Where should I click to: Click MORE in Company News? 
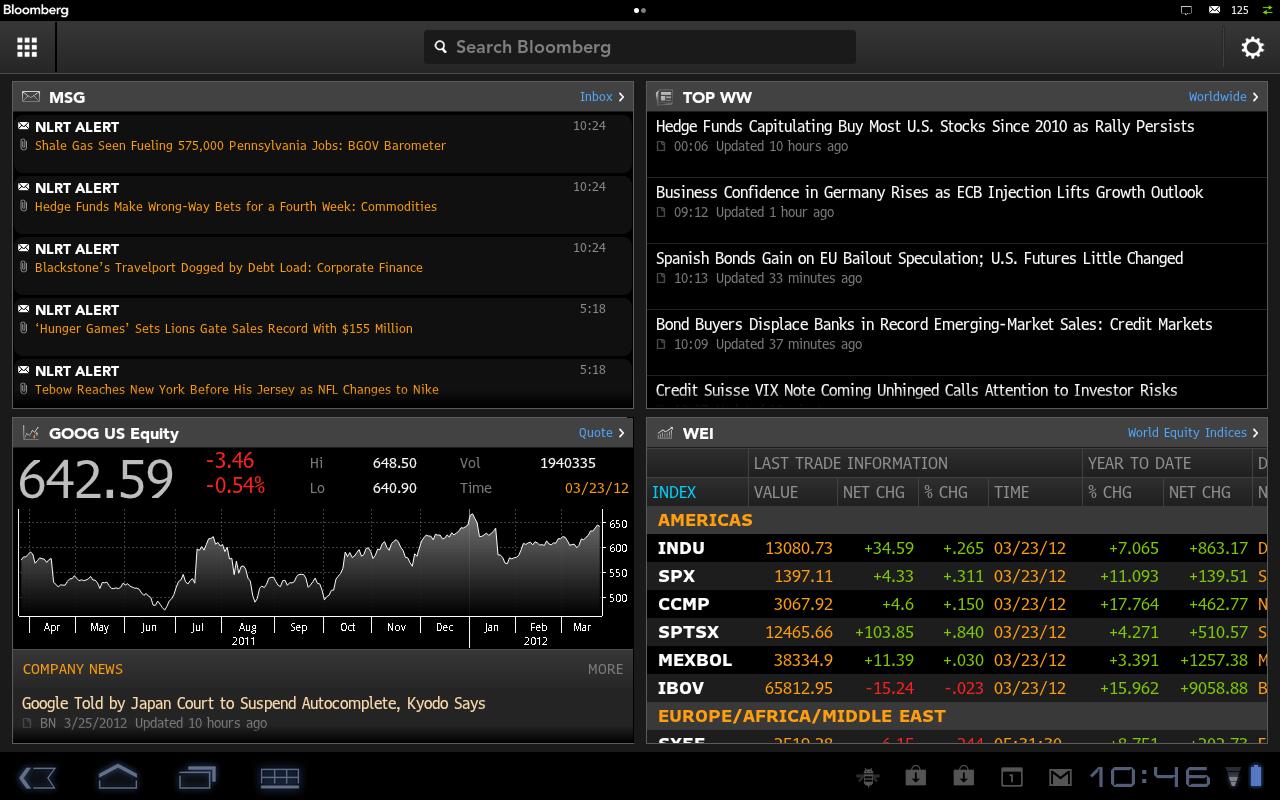click(605, 669)
